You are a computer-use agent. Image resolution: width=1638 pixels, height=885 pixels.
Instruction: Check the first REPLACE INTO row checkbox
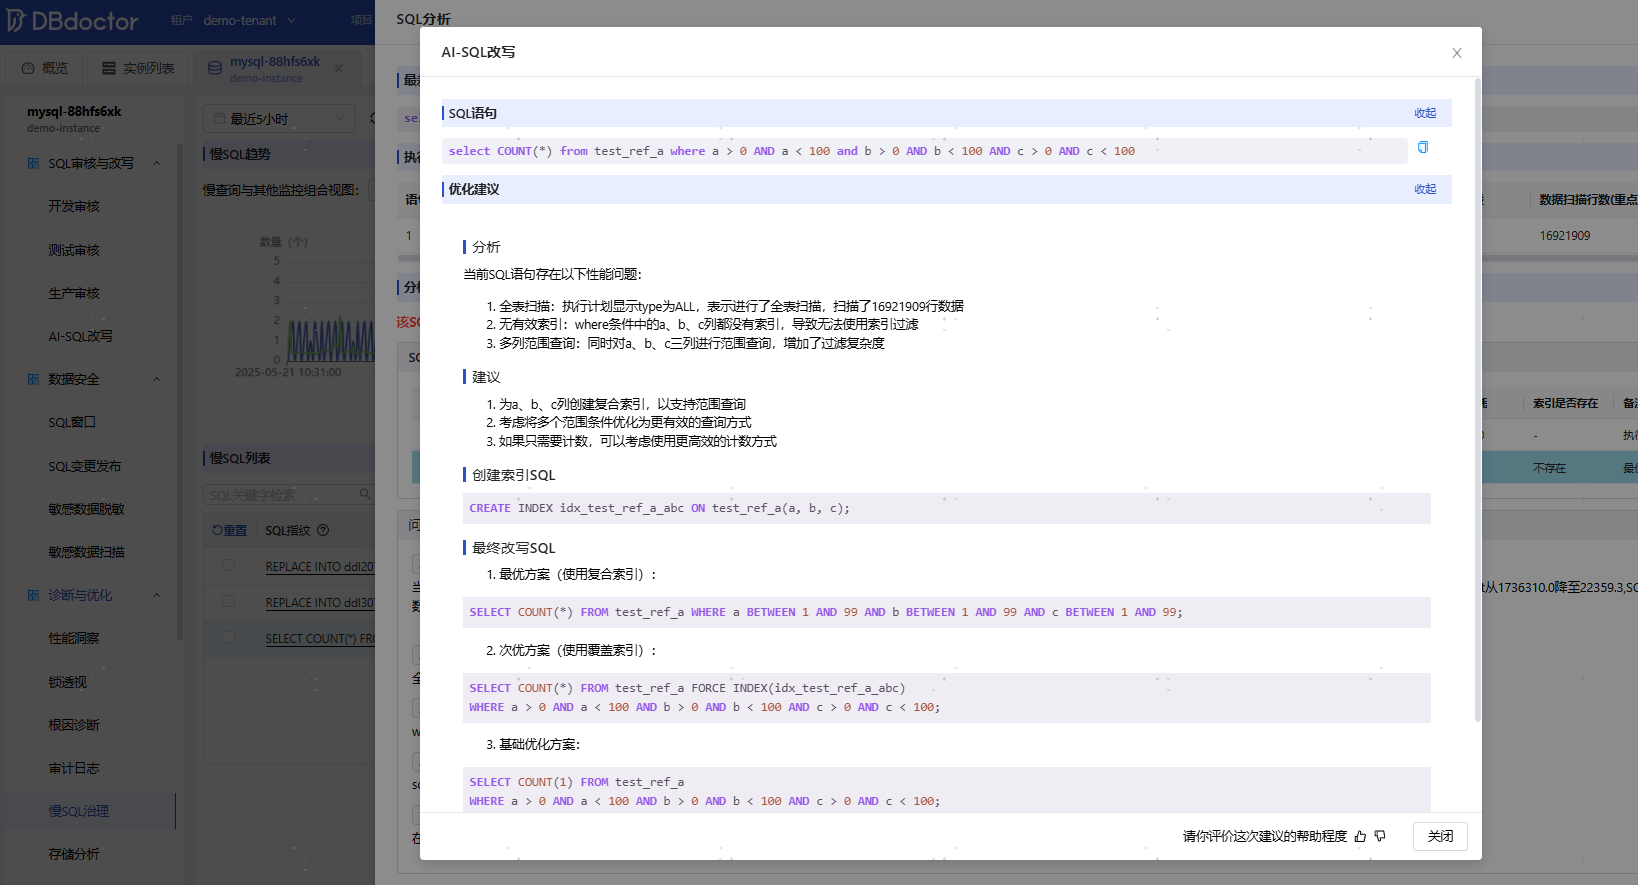click(x=228, y=566)
